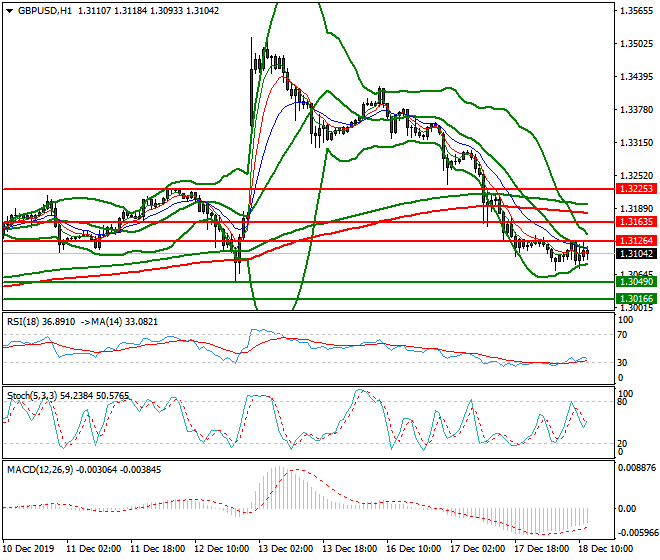
Task: Click the 13 Dec 02:00 time axis label
Action: tap(286, 549)
